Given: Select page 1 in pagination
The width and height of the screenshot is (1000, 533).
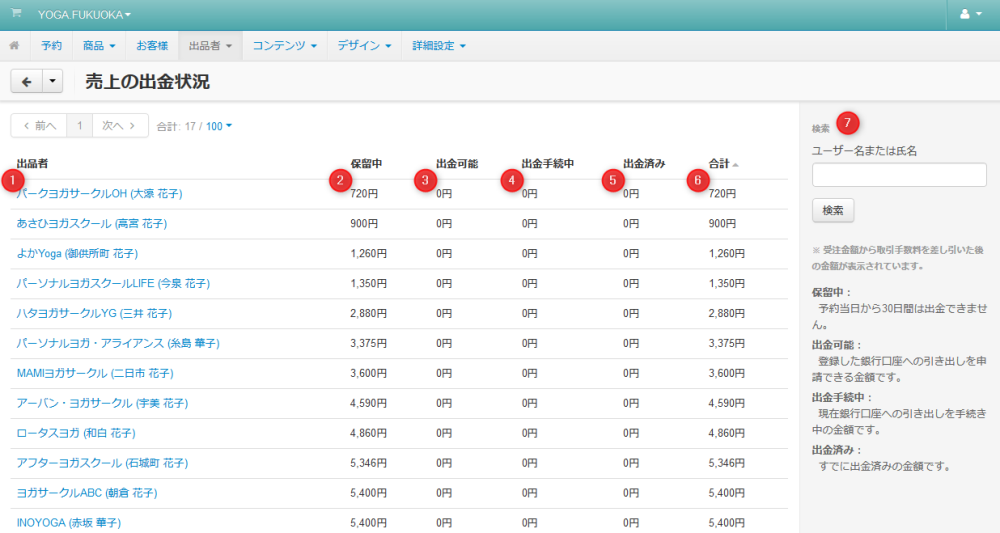Looking at the screenshot, I should pos(80,126).
